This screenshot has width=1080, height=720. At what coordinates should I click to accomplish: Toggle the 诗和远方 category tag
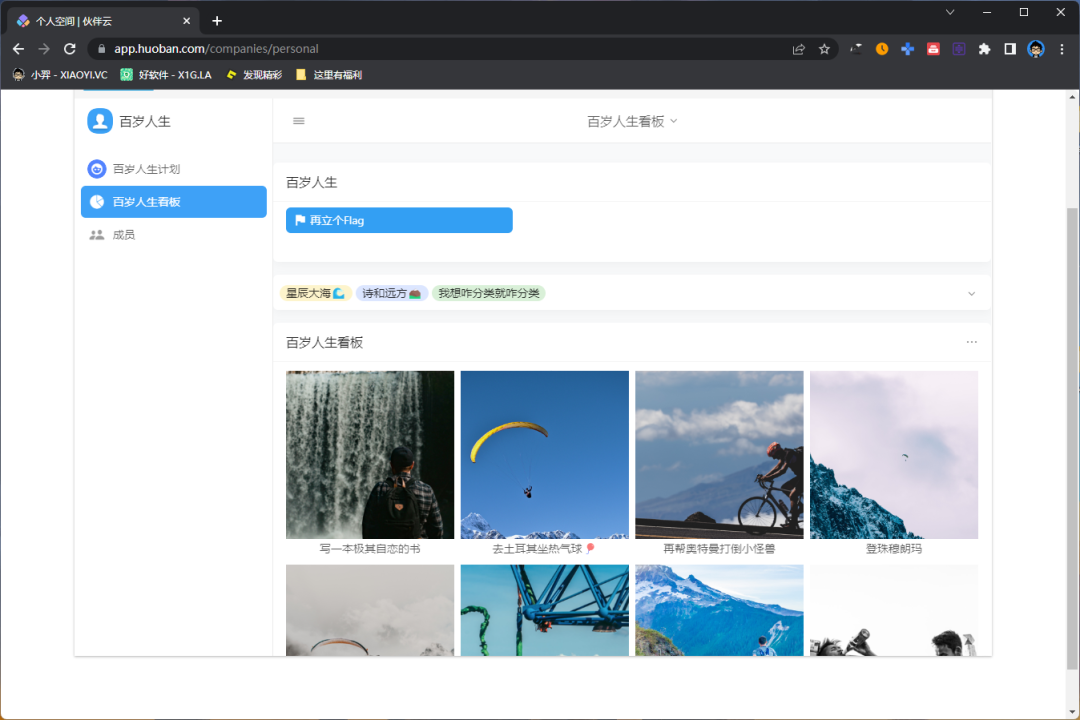click(391, 293)
